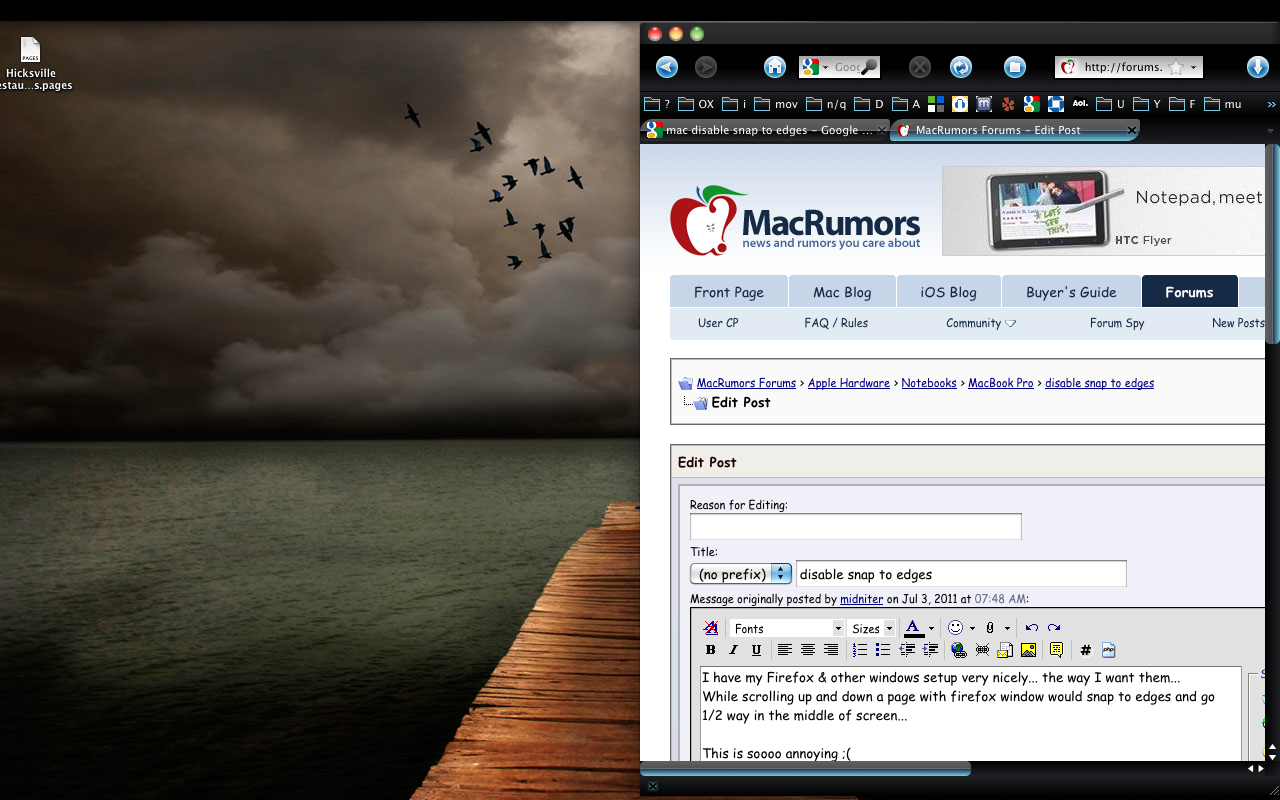Open the URL bar history dropdown arrow
The height and width of the screenshot is (800, 1280).
point(1193,67)
